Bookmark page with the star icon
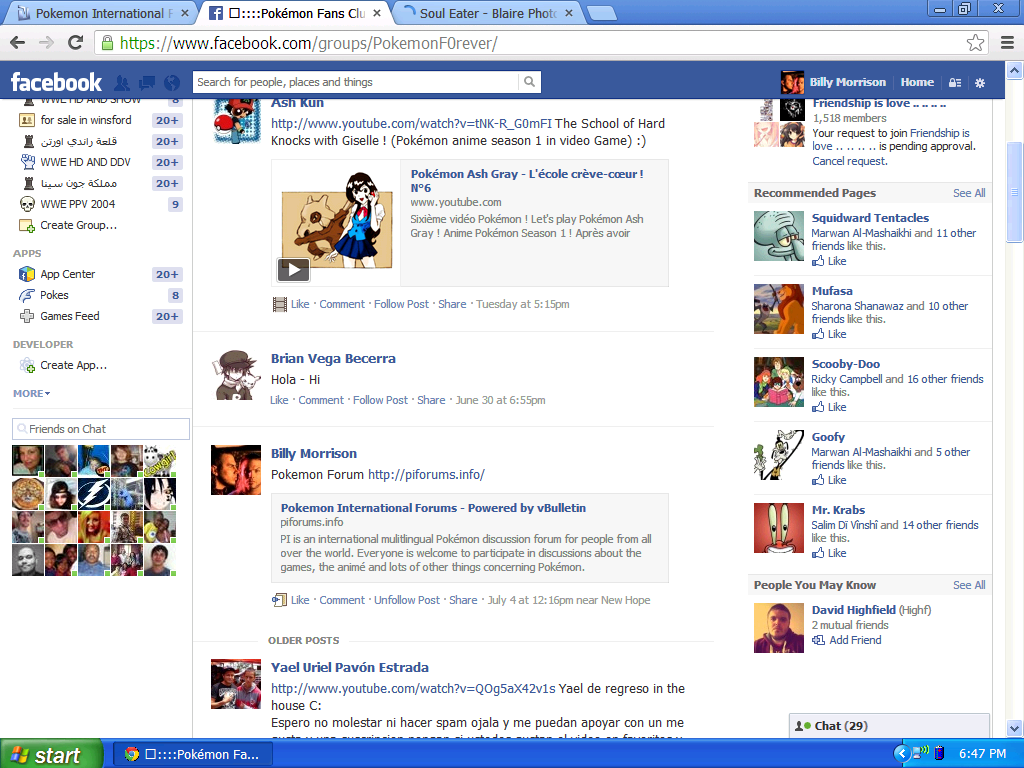This screenshot has width=1024, height=768. [975, 43]
